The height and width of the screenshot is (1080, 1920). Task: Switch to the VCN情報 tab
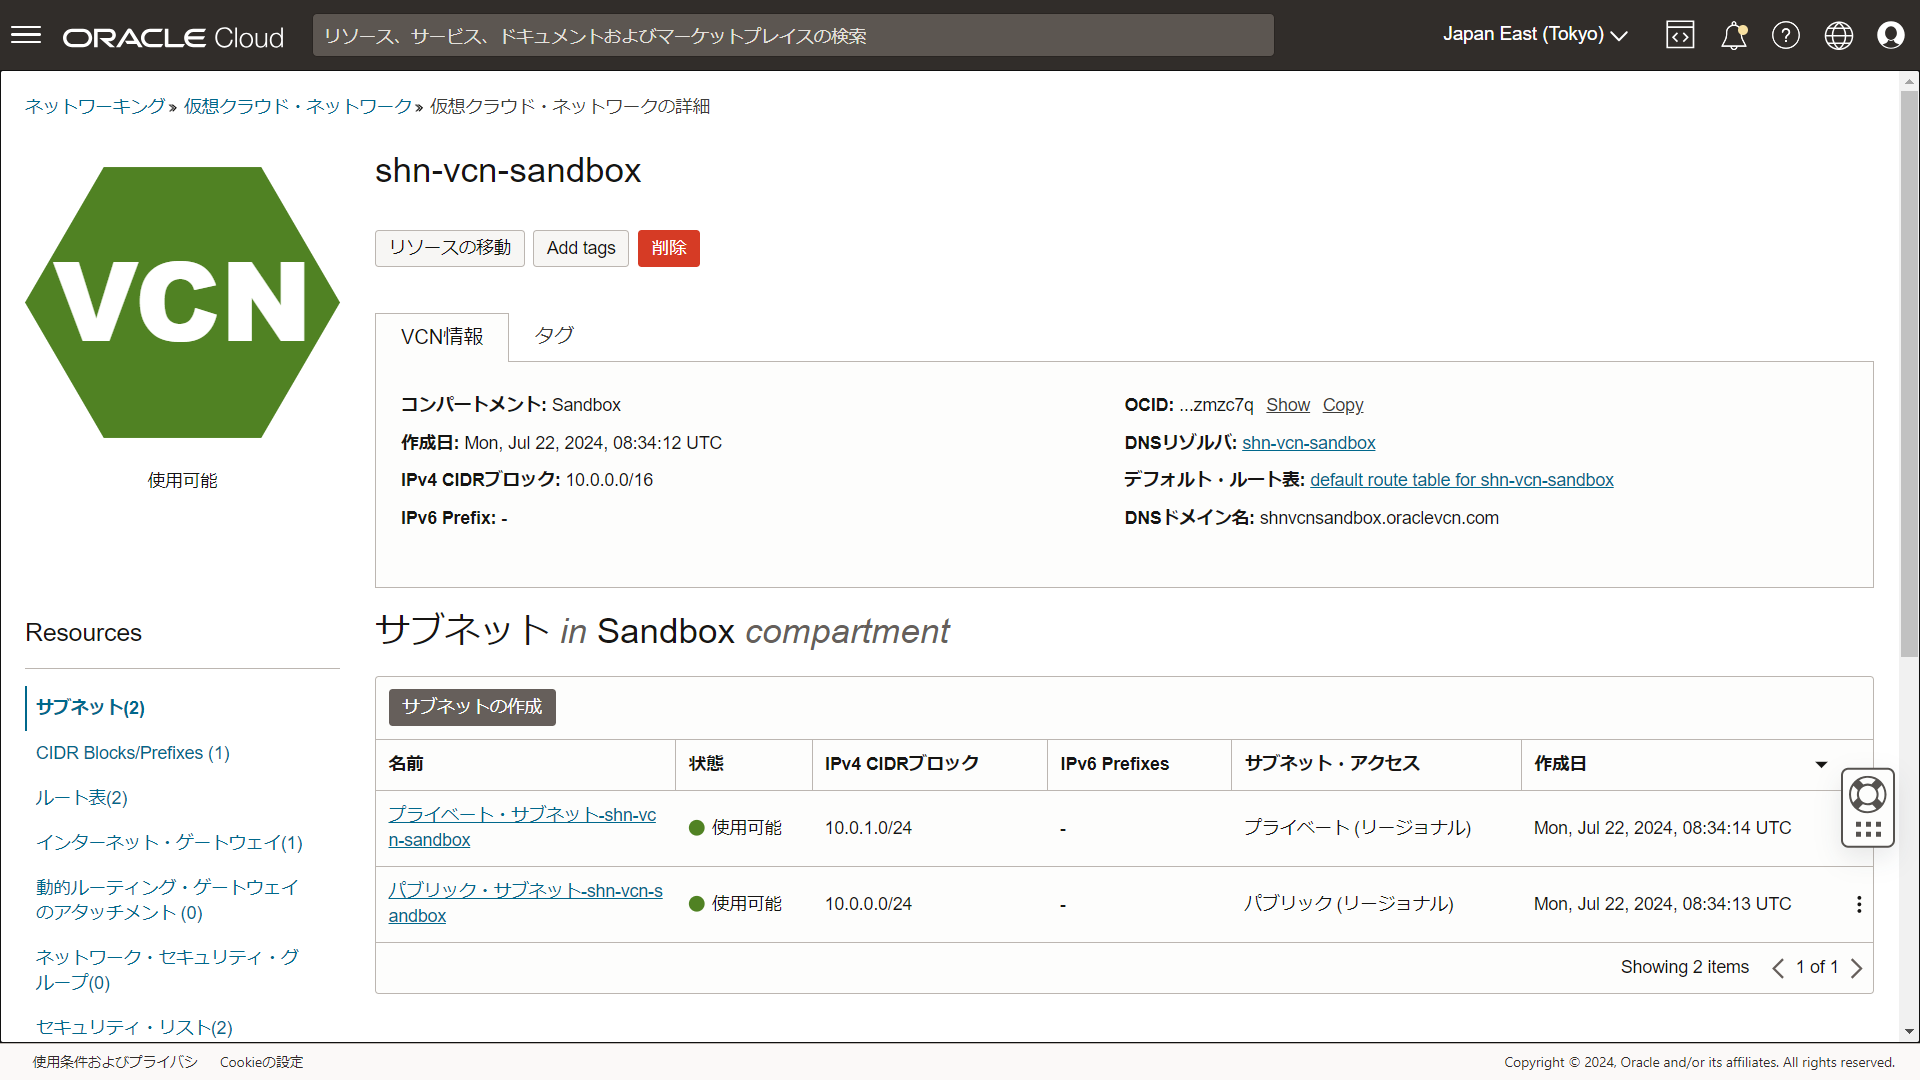[x=442, y=337]
